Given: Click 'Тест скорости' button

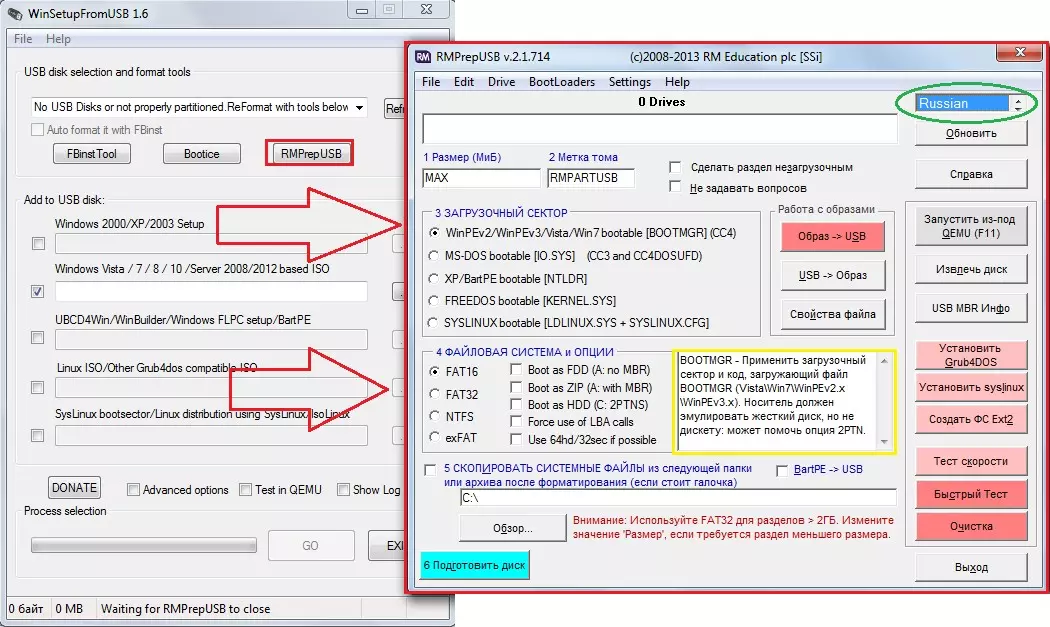Looking at the screenshot, I should pos(971,461).
